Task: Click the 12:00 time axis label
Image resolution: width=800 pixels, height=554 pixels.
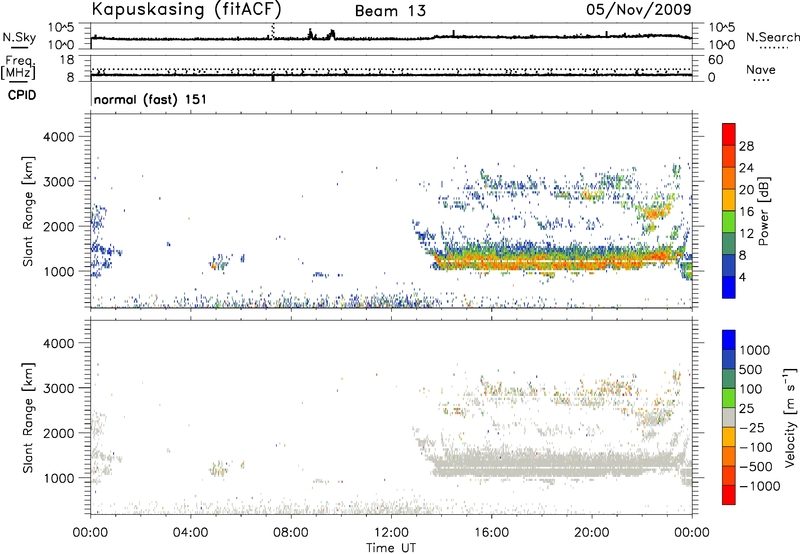Action: [391, 533]
